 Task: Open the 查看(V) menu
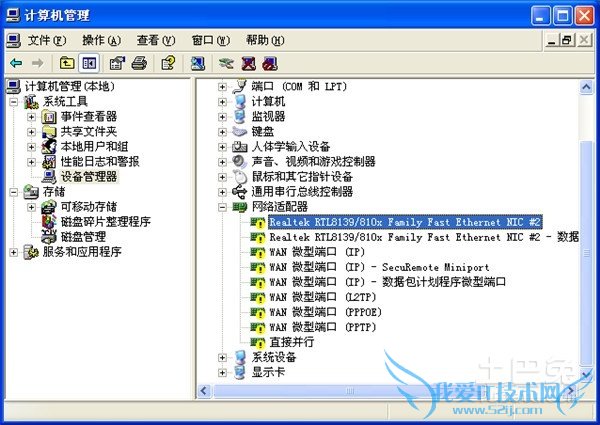156,40
